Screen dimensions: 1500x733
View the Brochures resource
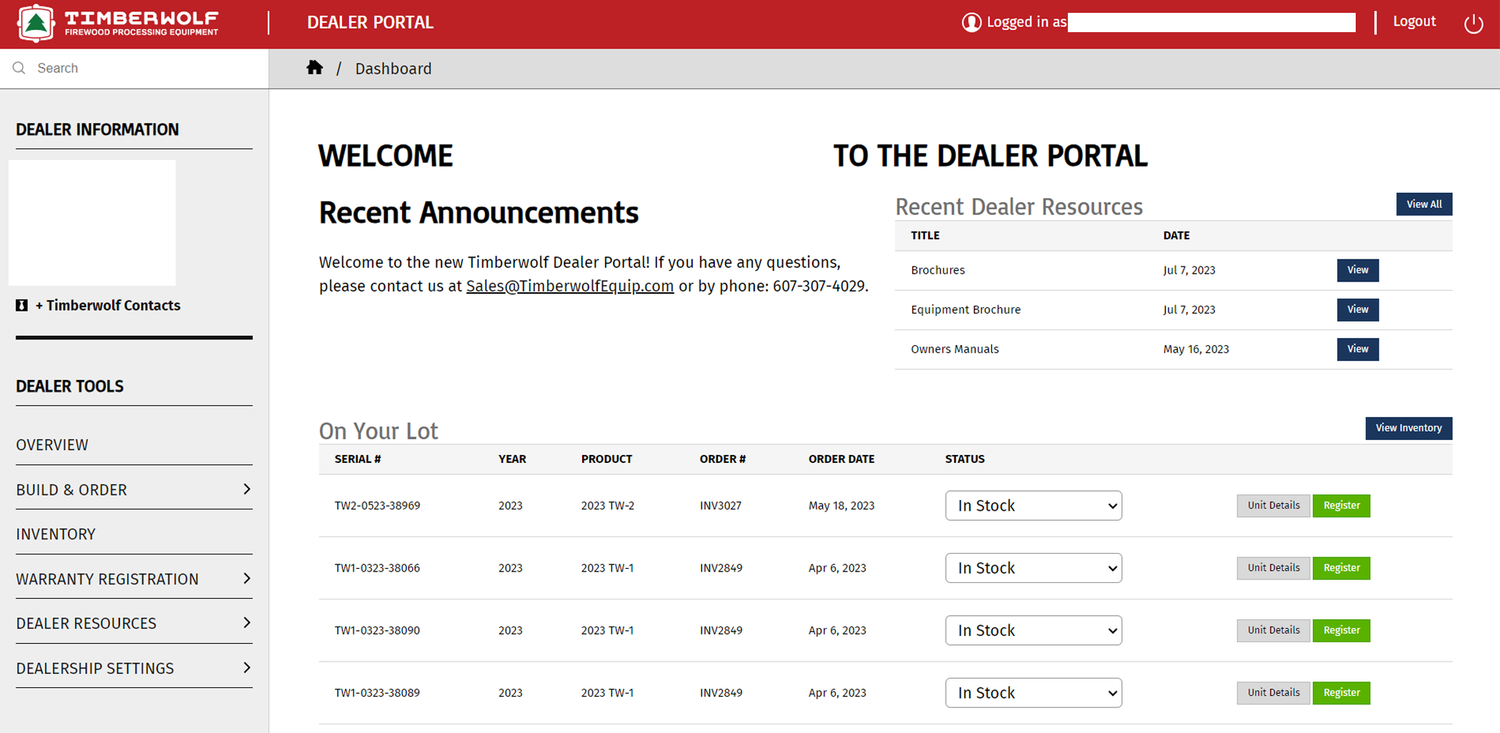point(1358,270)
